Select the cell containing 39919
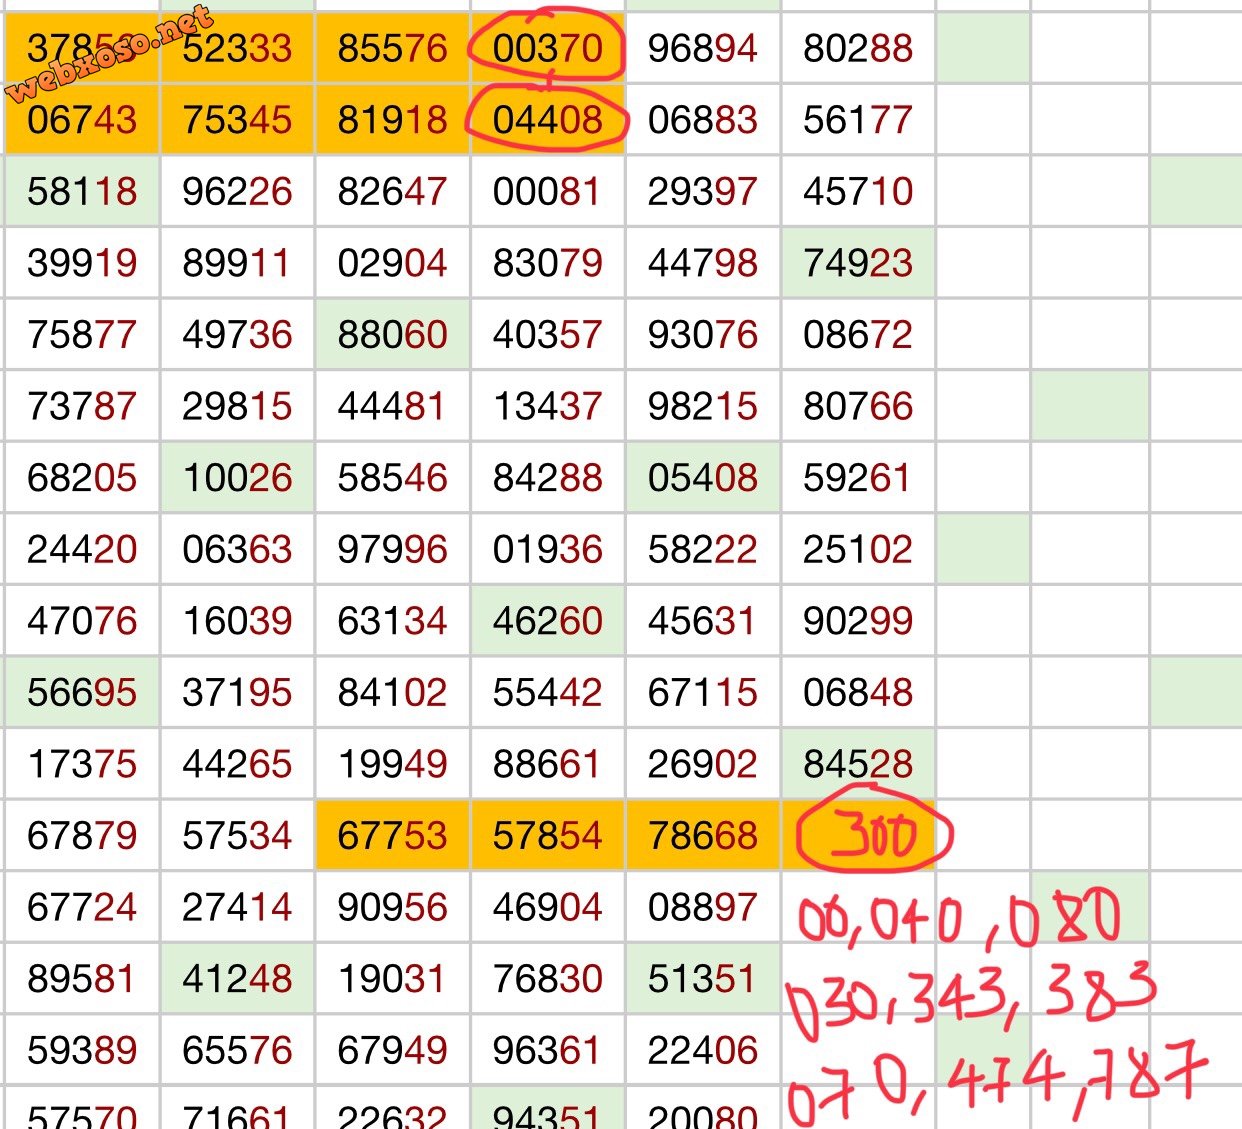The width and height of the screenshot is (1242, 1129). click(82, 263)
